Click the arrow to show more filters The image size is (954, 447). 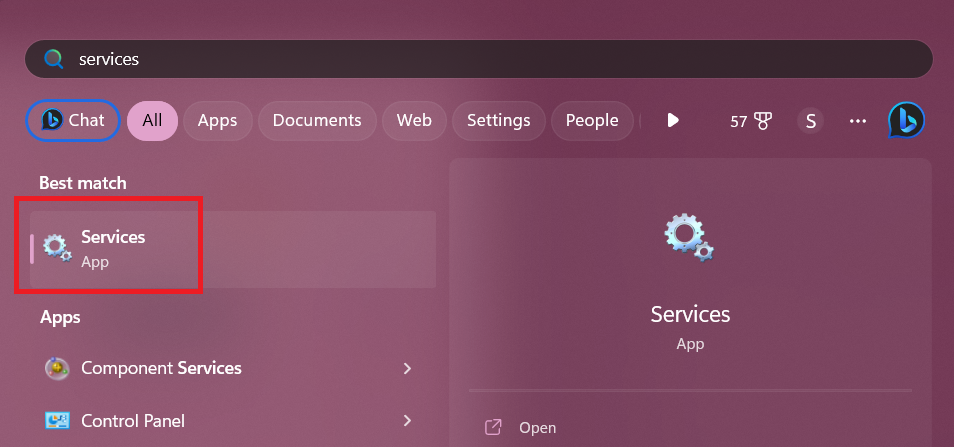(673, 121)
